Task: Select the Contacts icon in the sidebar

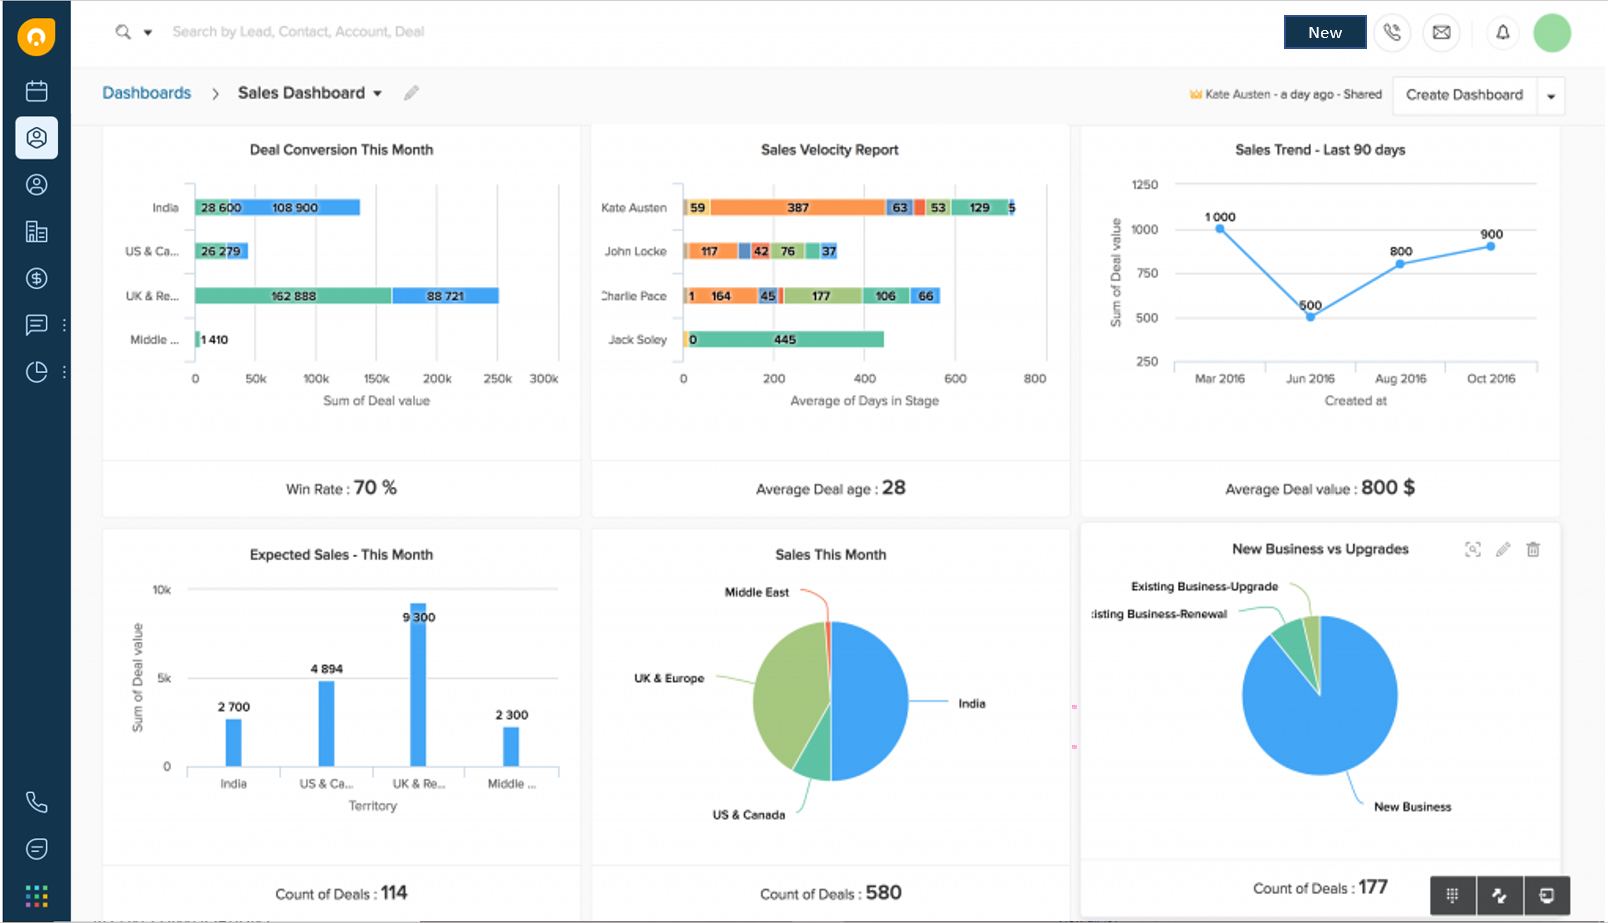Action: 36,185
